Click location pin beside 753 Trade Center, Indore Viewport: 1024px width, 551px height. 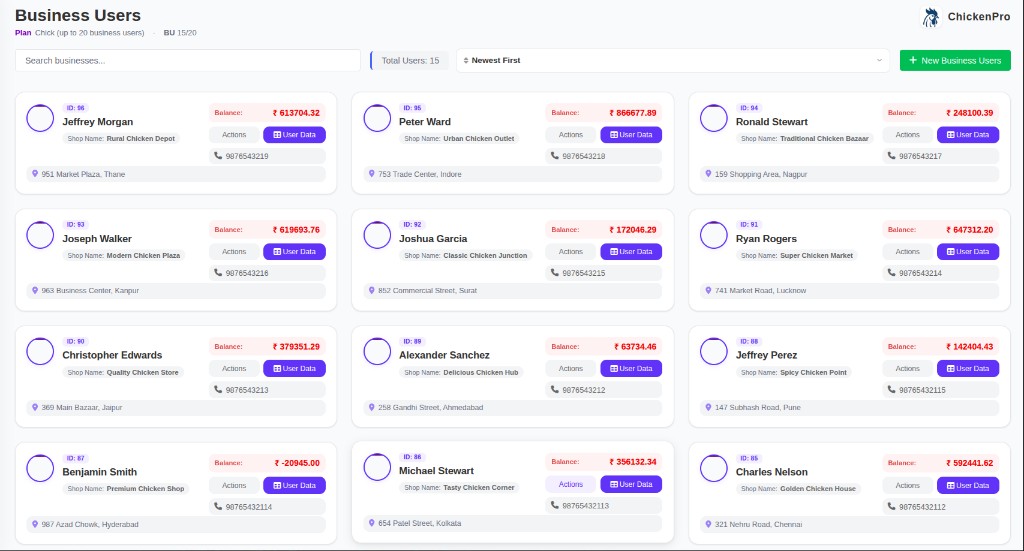tap(372, 174)
